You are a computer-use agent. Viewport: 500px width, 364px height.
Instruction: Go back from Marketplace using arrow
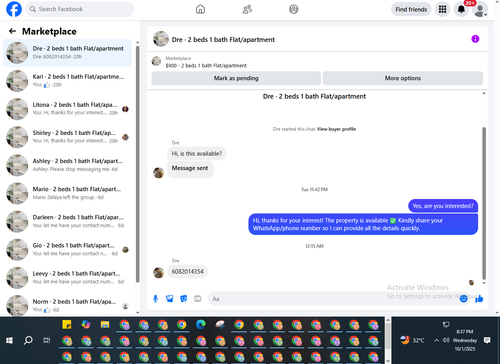click(12, 31)
